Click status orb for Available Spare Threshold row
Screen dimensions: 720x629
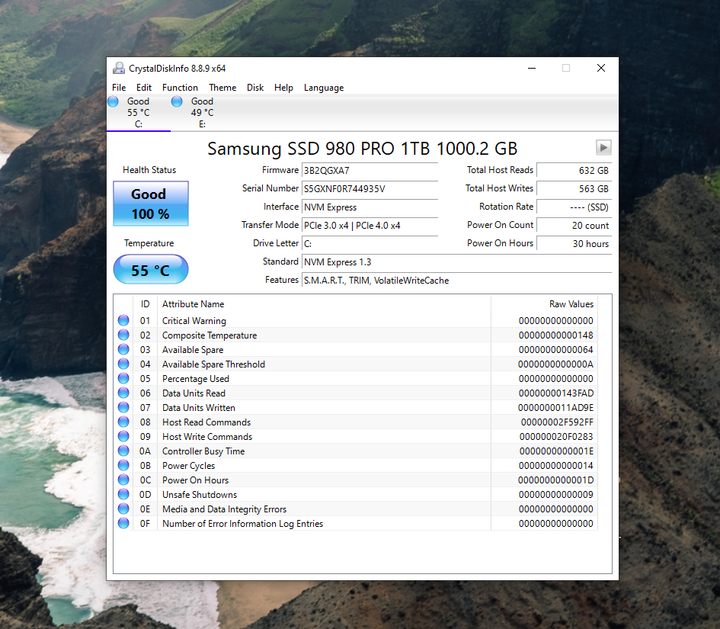[x=124, y=364]
